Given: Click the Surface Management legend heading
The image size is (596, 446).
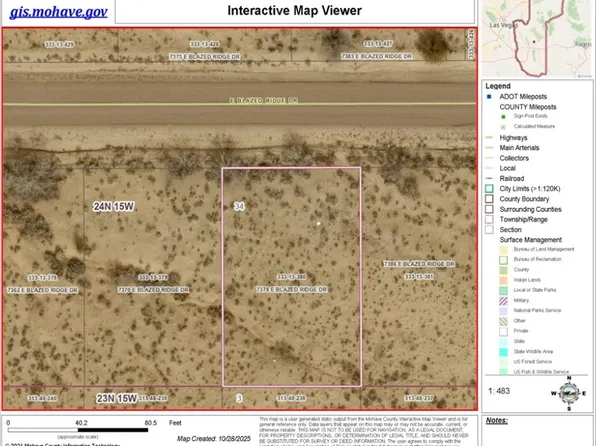Looking at the screenshot, I should coord(531,240).
